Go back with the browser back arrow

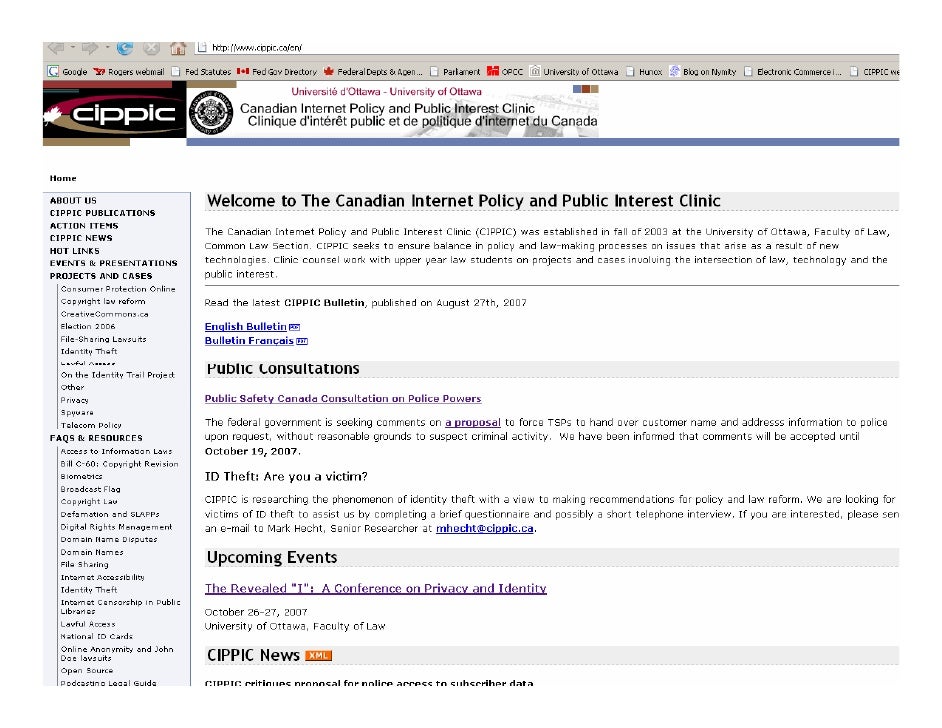[56, 47]
